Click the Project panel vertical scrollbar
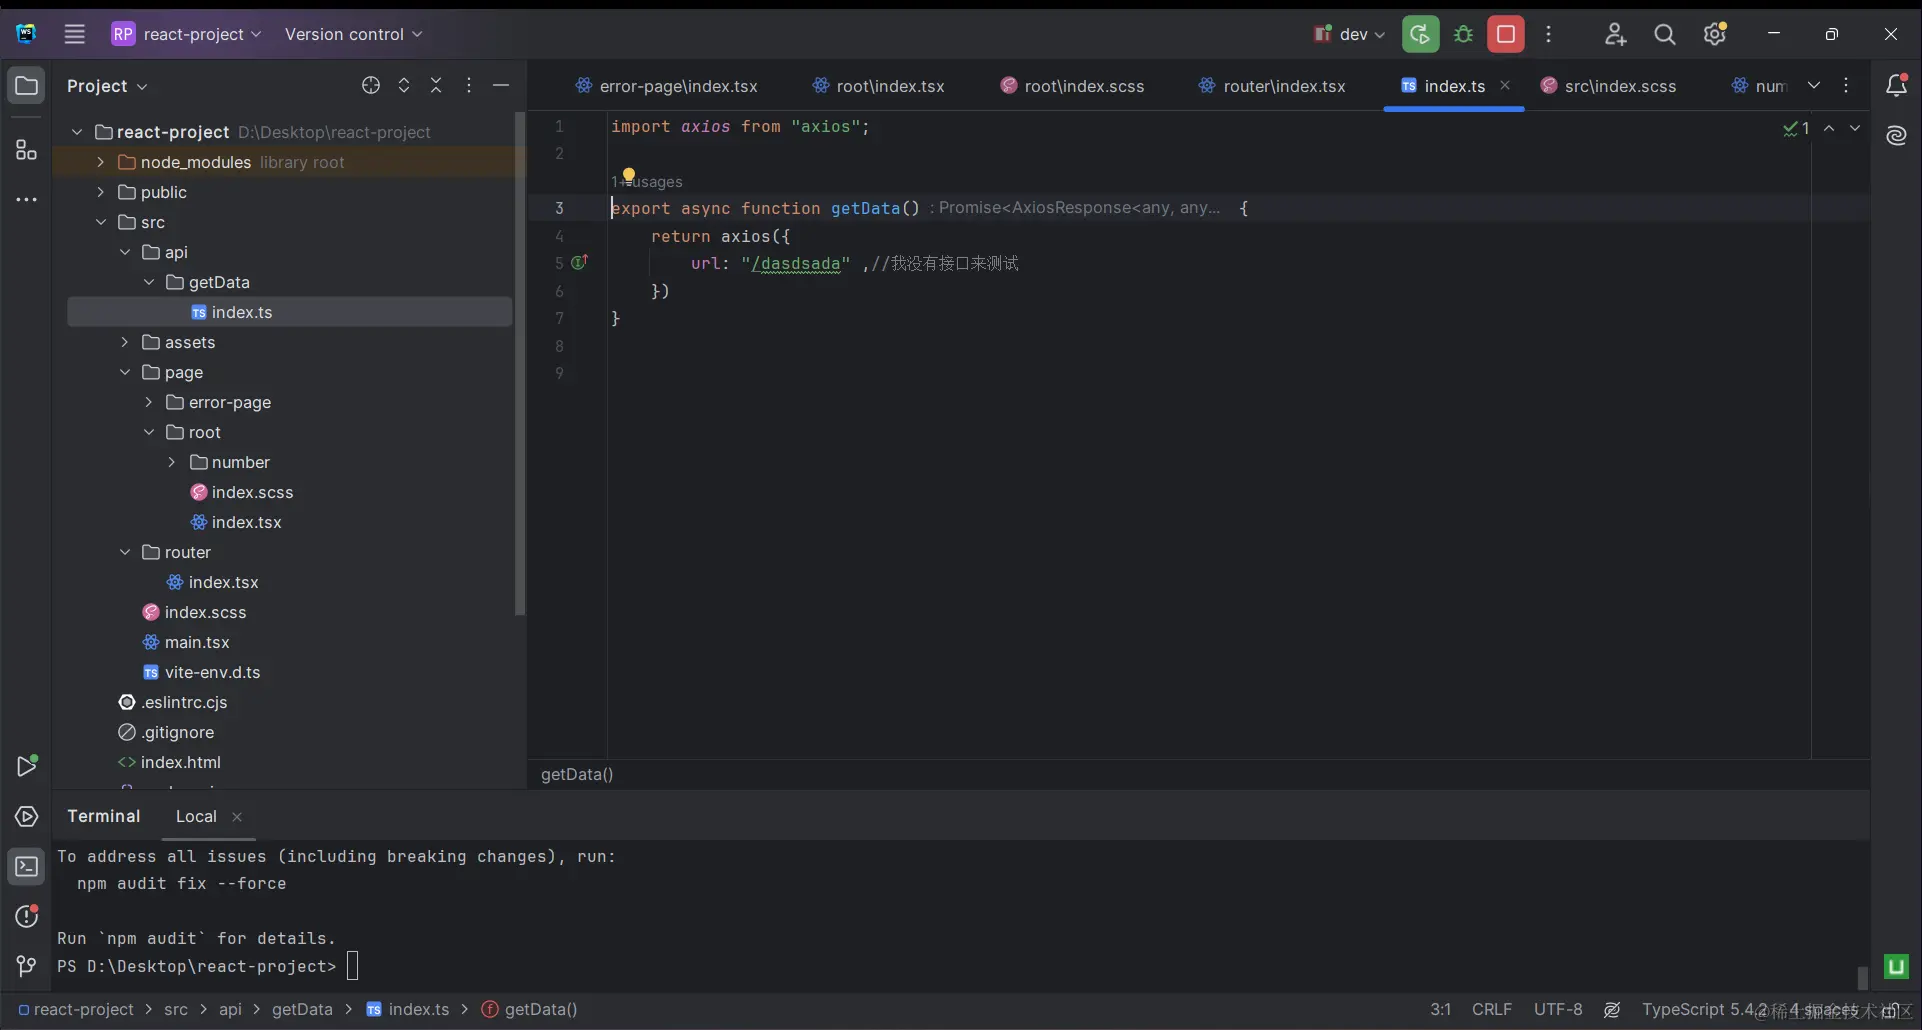This screenshot has height=1030, width=1922. pyautogui.click(x=519, y=364)
